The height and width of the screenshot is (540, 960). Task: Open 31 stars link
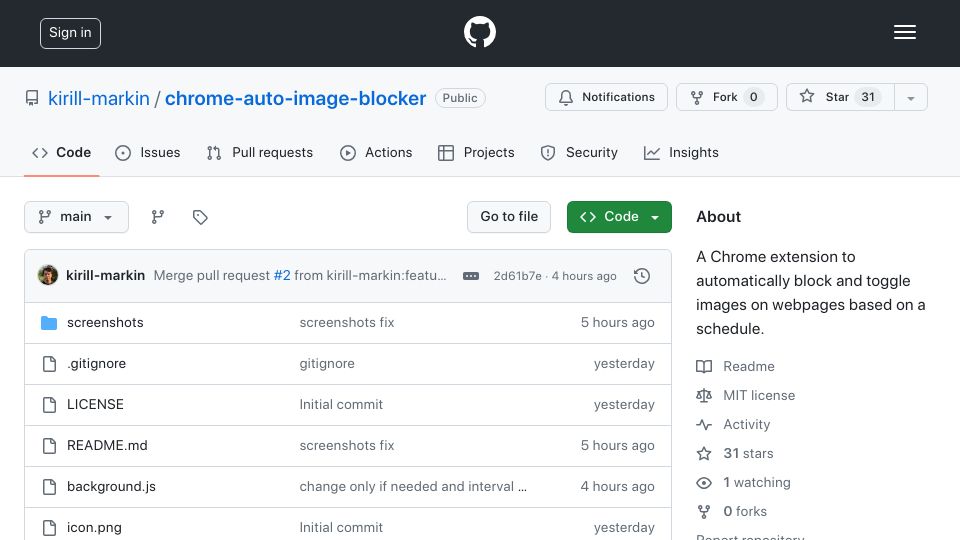[x=735, y=454]
